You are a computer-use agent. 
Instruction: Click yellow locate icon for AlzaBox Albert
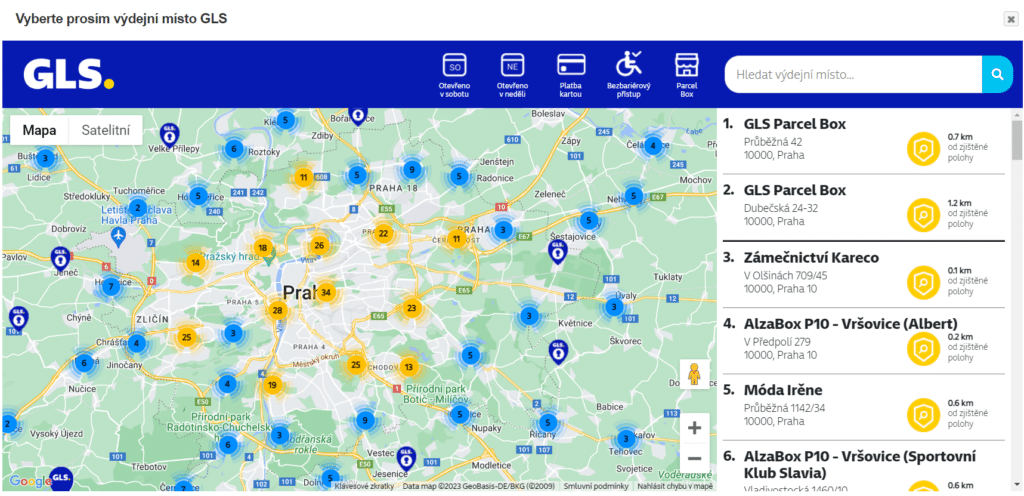pyautogui.click(x=923, y=349)
